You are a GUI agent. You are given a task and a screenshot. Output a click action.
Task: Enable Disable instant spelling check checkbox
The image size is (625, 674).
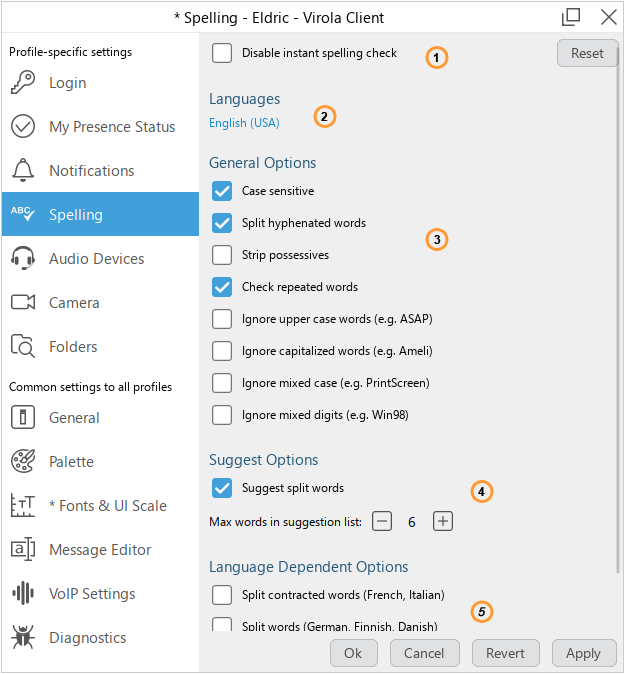pos(222,53)
